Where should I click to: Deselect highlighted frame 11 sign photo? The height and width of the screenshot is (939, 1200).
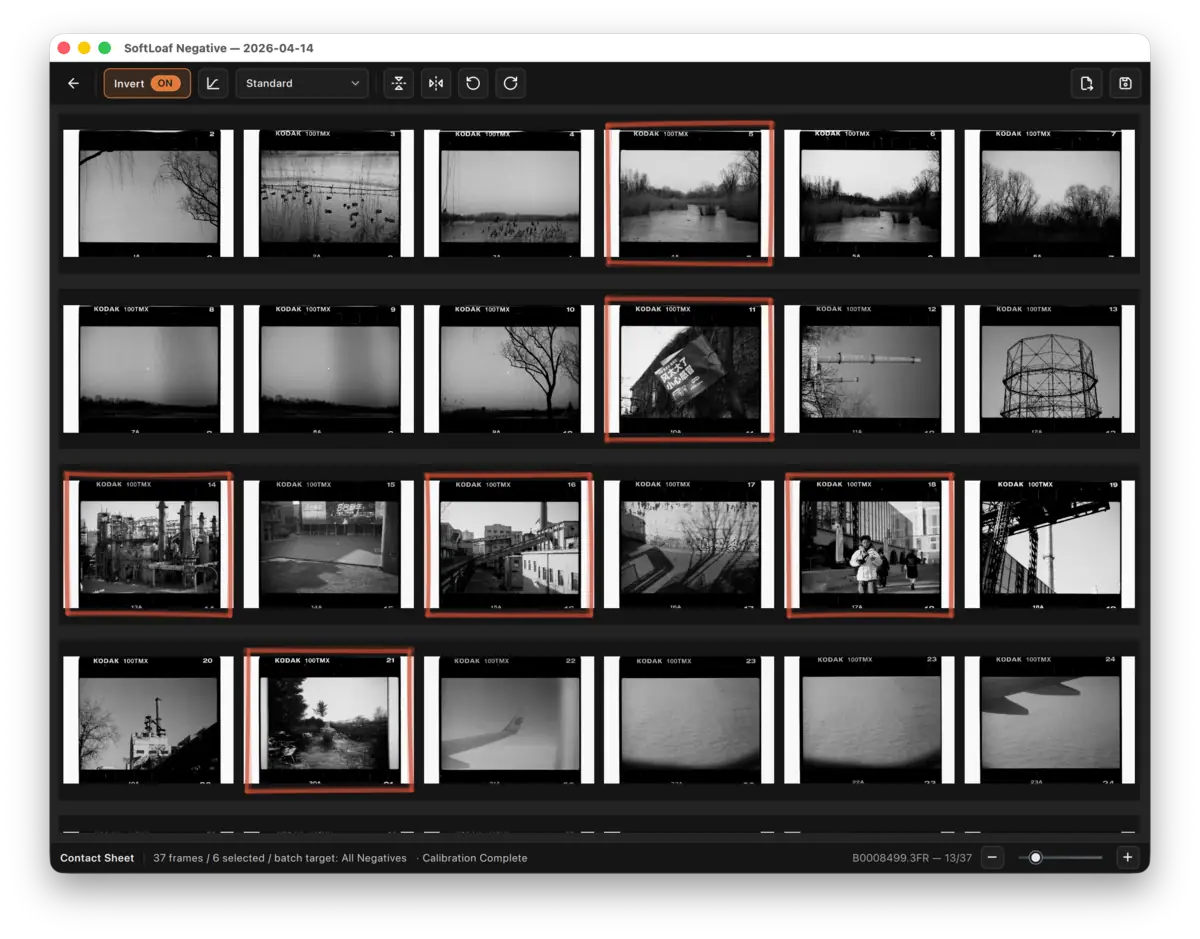tap(689, 368)
